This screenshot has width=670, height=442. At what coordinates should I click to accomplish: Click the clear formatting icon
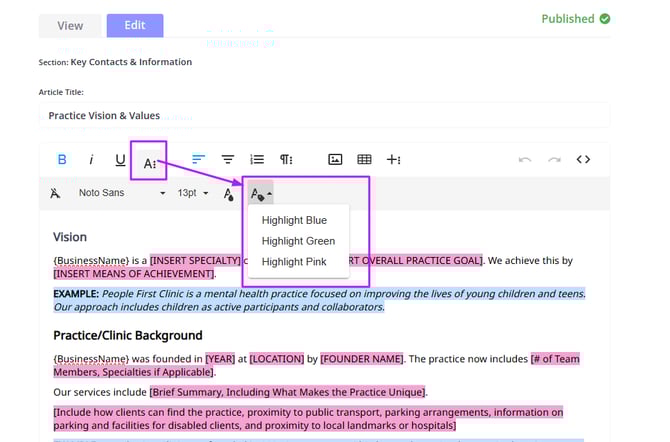click(55, 193)
